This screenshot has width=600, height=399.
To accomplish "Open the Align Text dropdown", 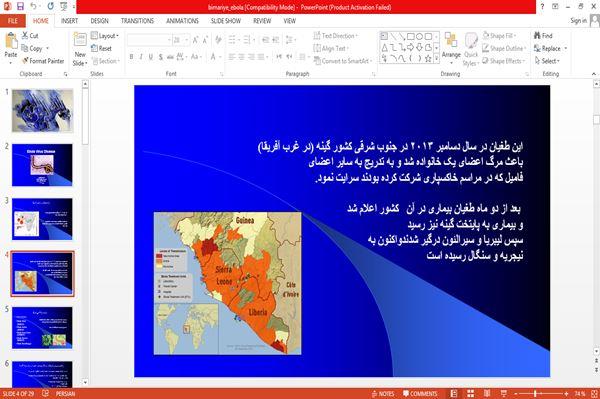I will (x=331, y=48).
